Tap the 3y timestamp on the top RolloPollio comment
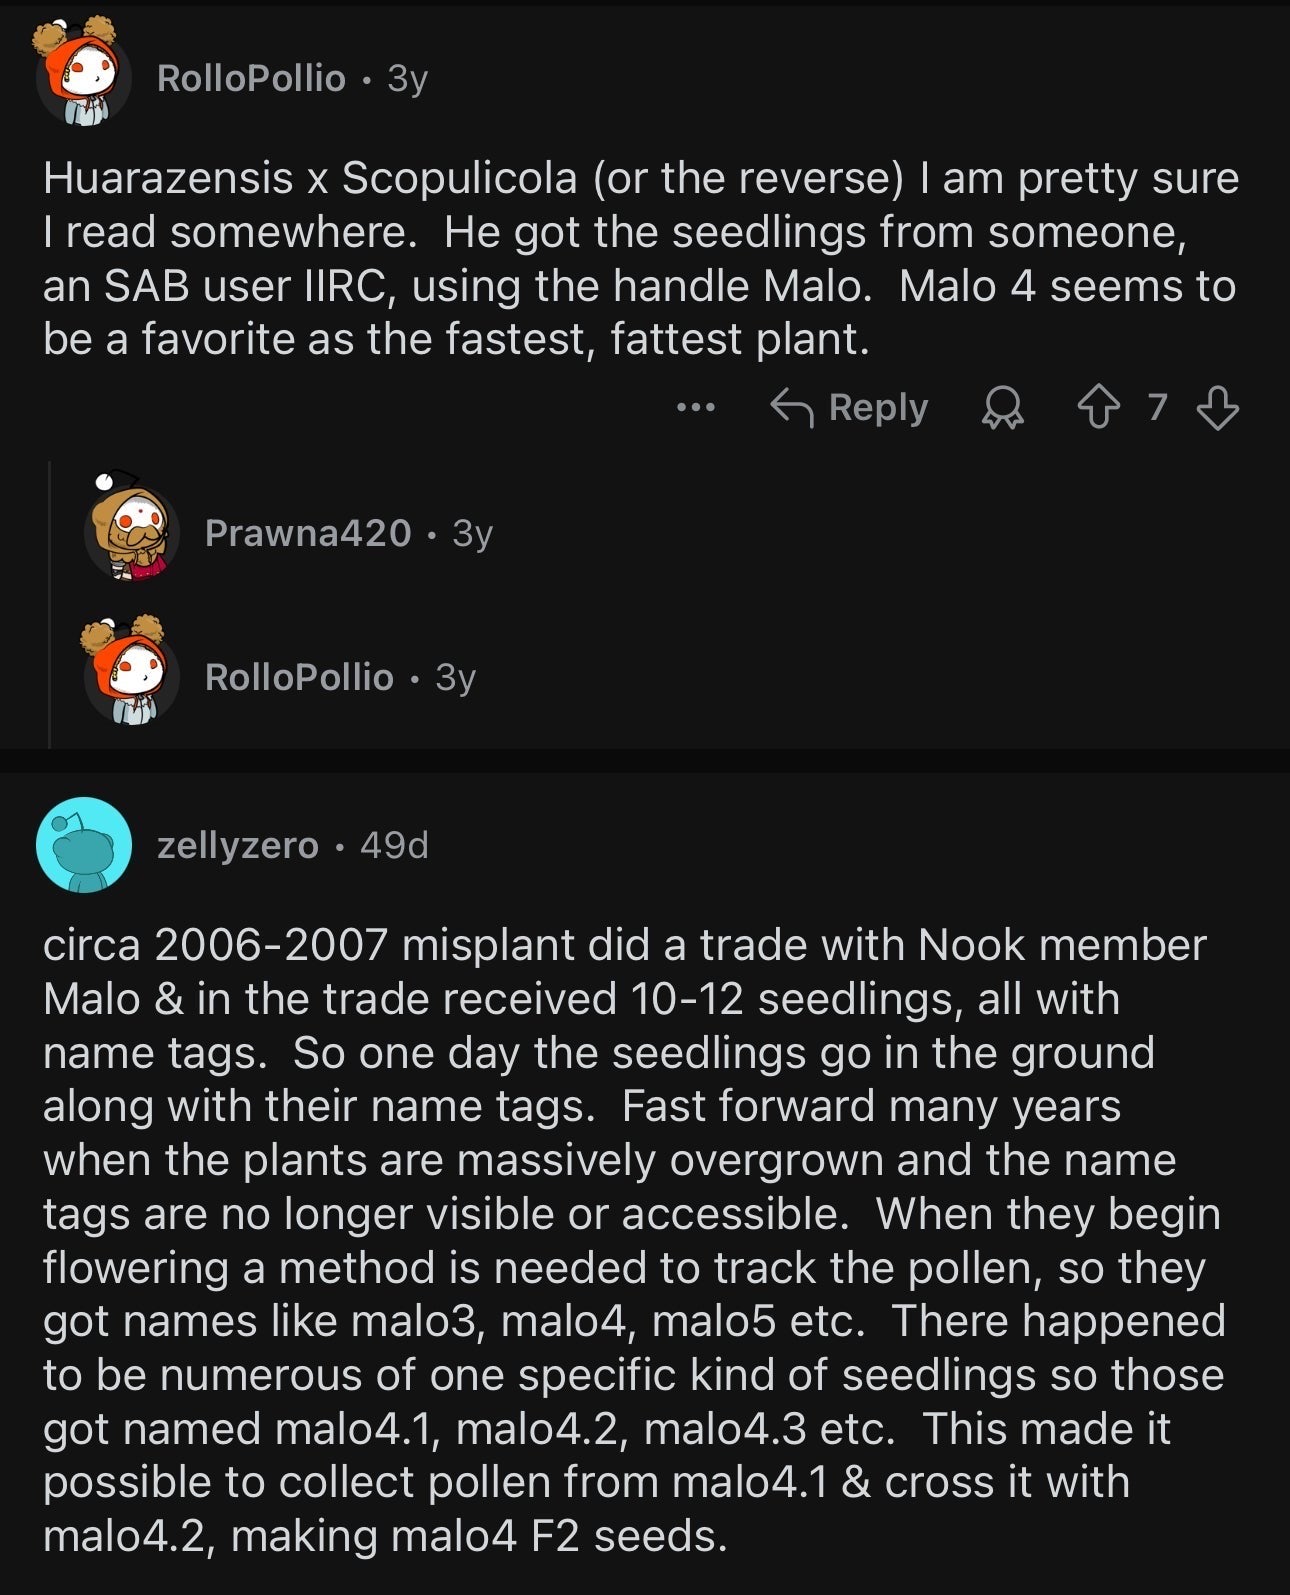 tap(407, 78)
